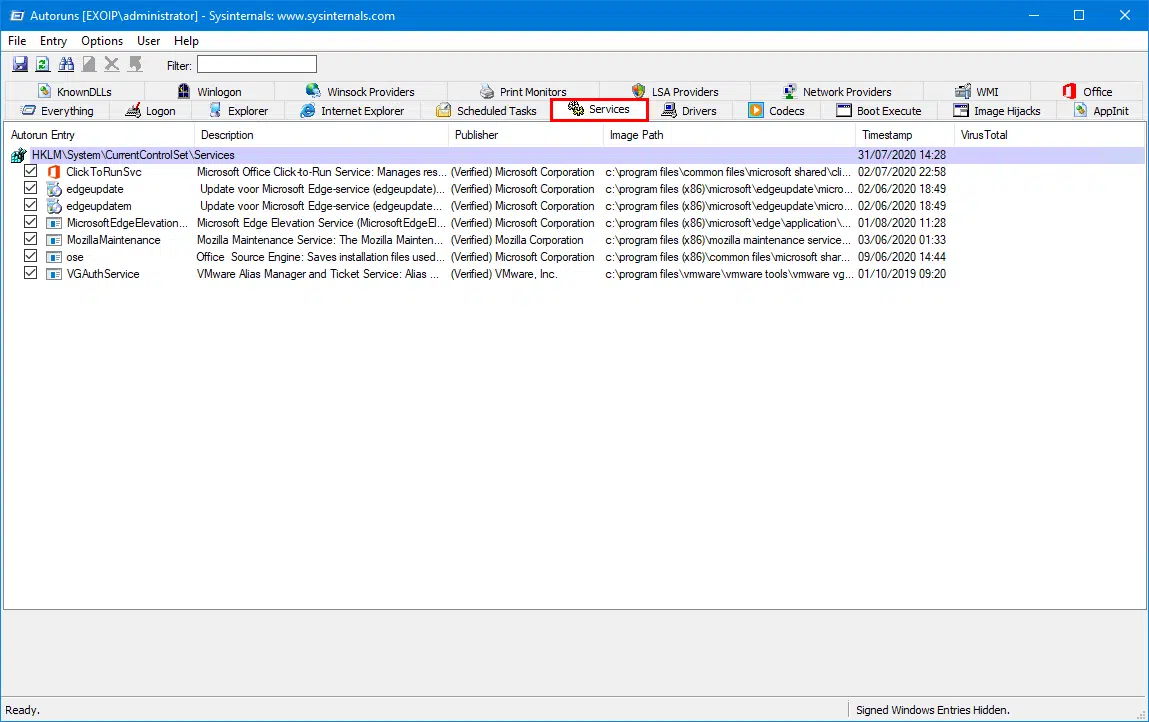1149x722 pixels.
Task: Switch to the Everything tab
Action: pyautogui.click(x=57, y=111)
